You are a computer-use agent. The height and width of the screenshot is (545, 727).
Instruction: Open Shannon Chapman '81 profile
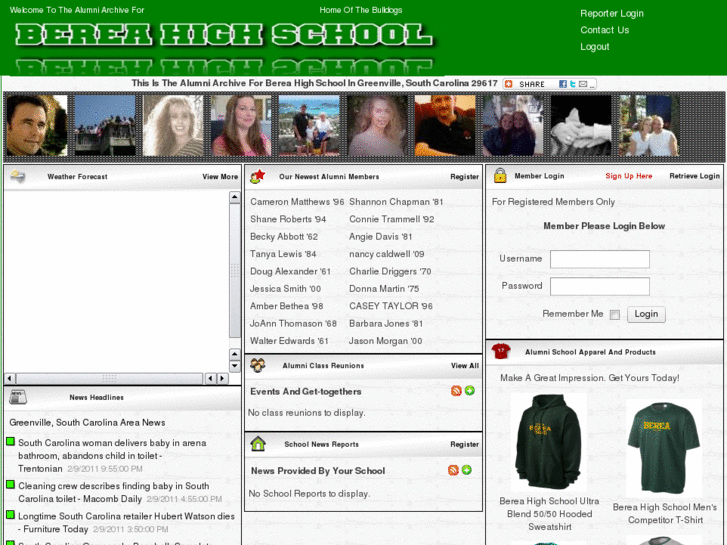[x=396, y=202]
